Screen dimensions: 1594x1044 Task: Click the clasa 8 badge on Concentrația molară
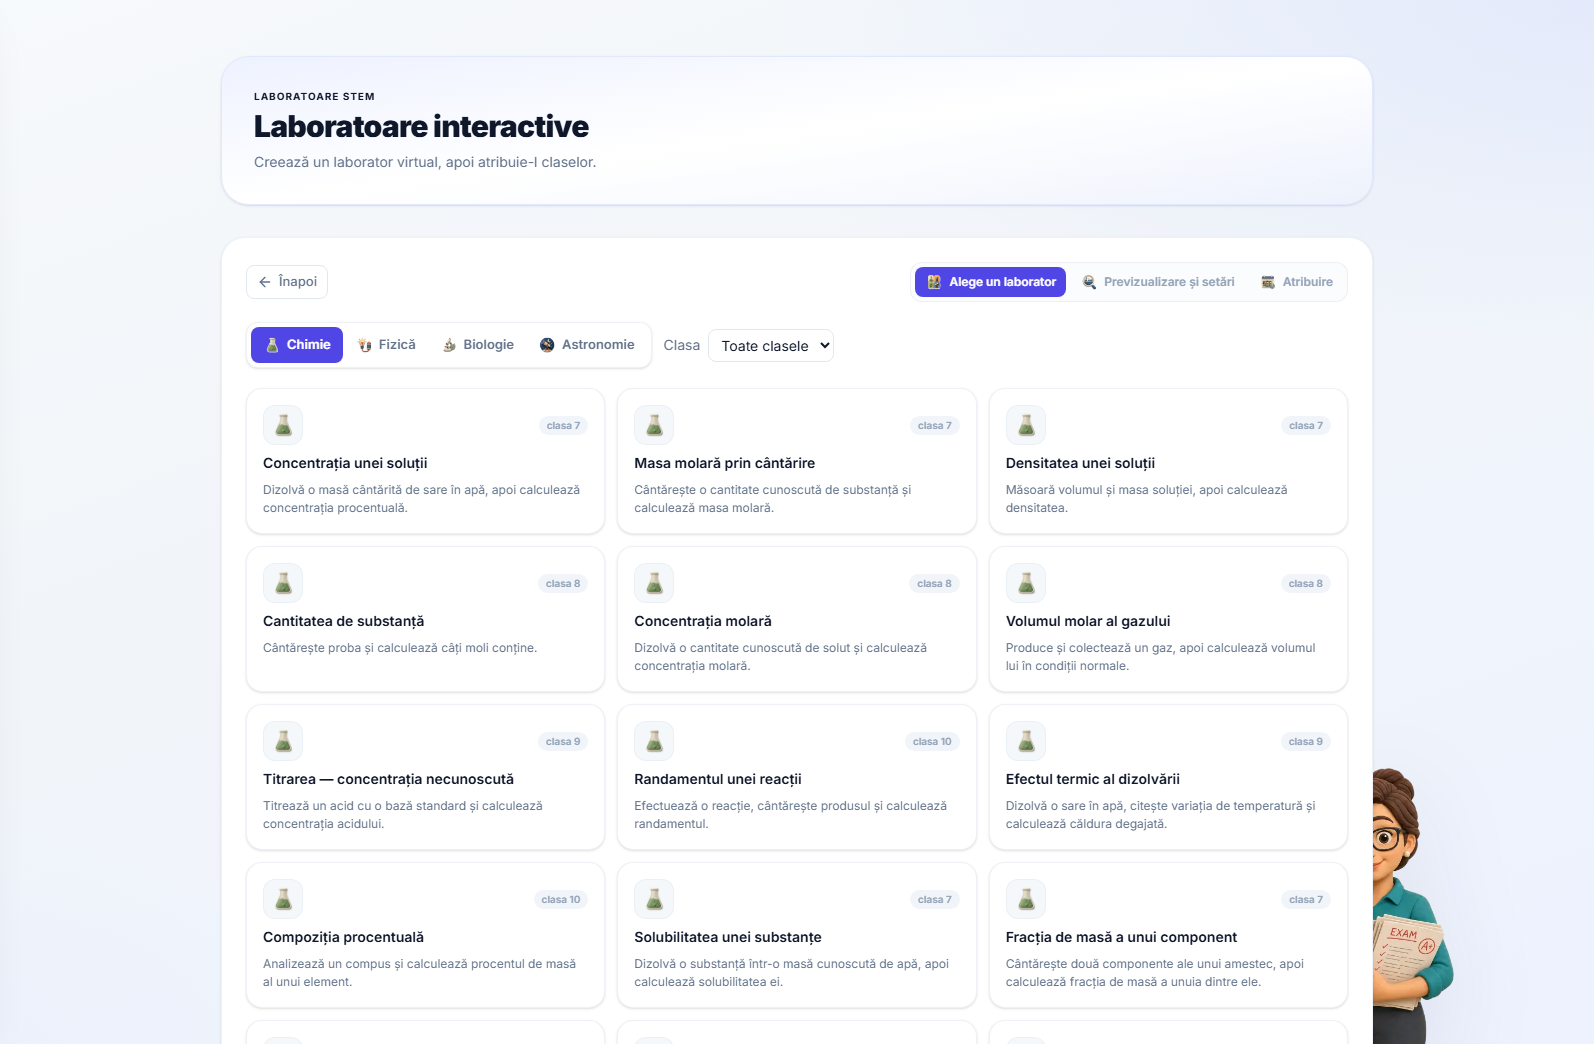(x=935, y=584)
